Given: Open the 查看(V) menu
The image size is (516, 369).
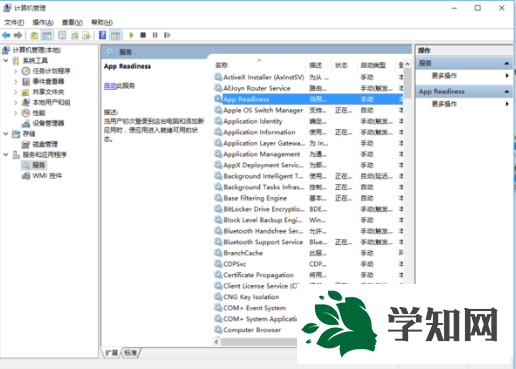Looking at the screenshot, I should click(72, 22).
